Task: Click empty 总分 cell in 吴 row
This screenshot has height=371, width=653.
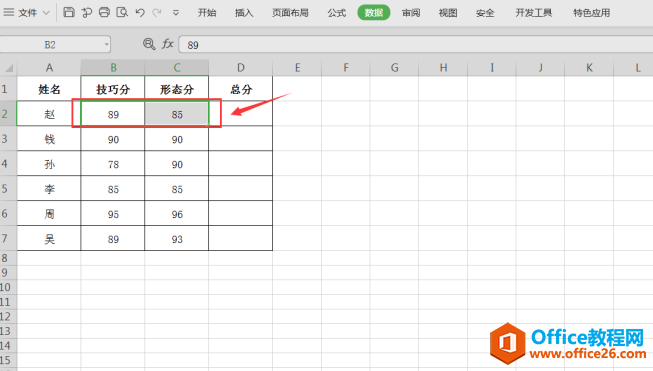Action: coord(241,239)
